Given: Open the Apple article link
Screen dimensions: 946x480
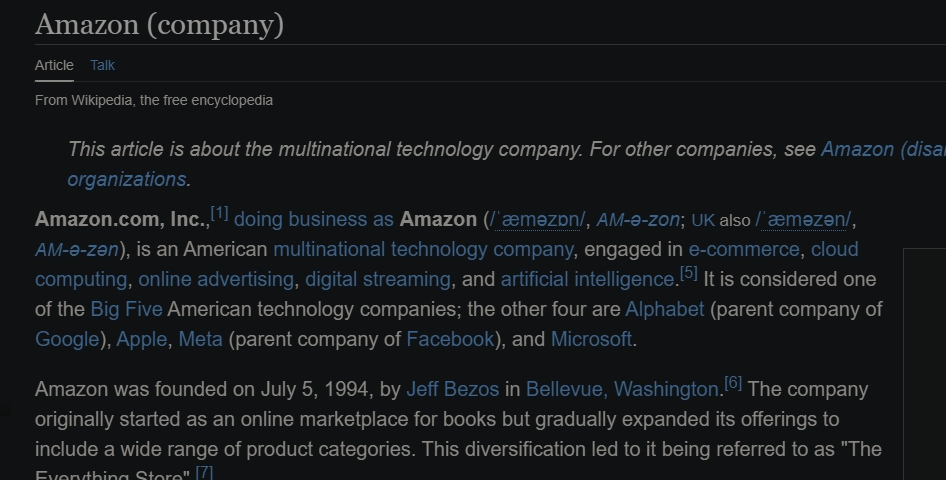Looking at the screenshot, I should point(141,339).
